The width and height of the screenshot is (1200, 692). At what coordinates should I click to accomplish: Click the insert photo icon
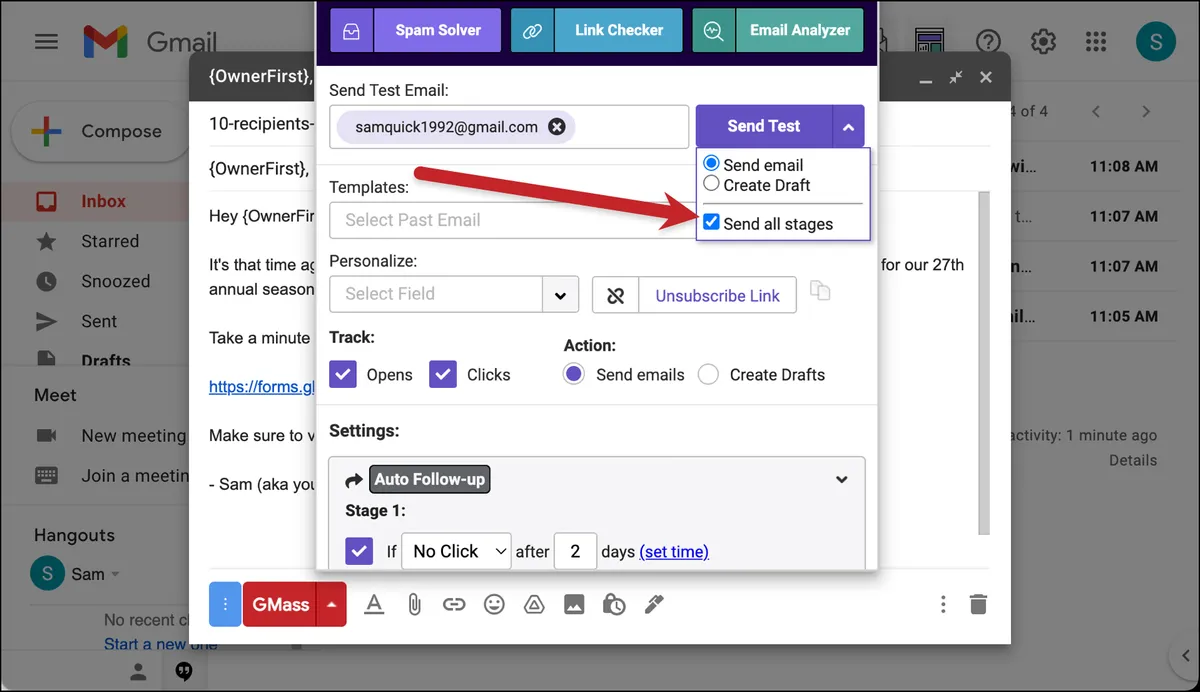[x=574, y=604]
